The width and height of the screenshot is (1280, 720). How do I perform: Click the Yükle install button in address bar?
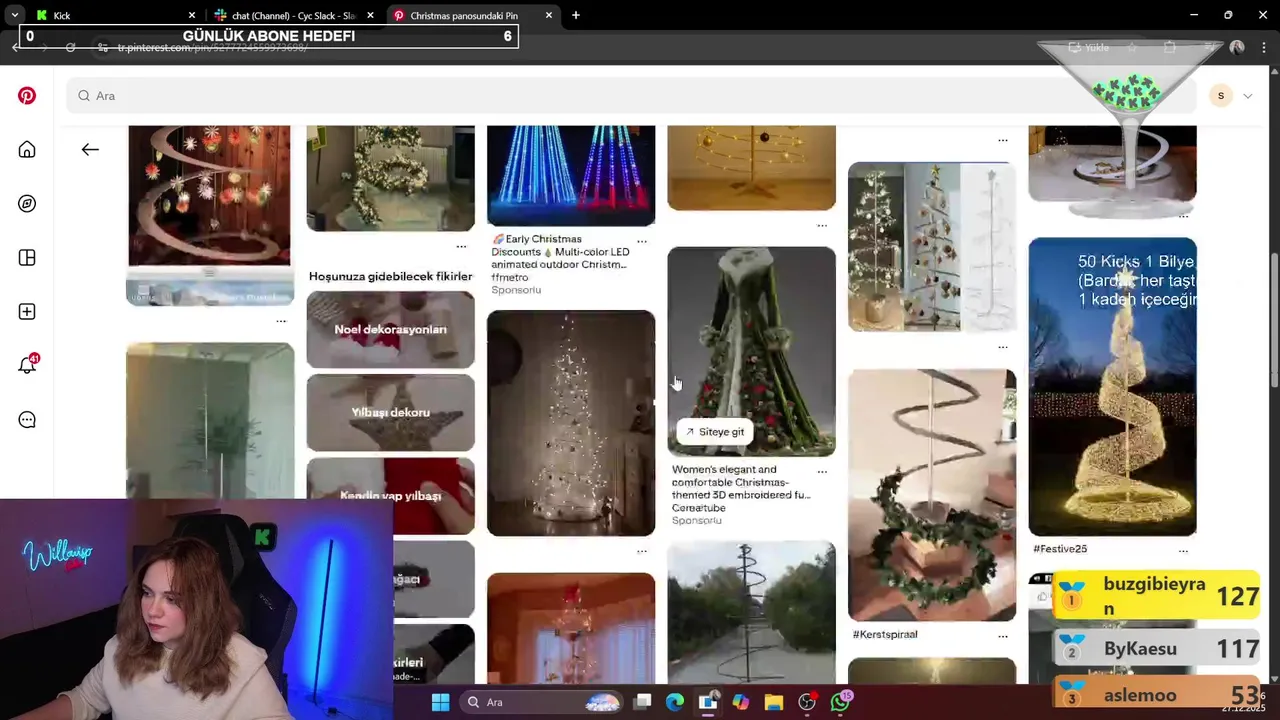pos(1089,47)
